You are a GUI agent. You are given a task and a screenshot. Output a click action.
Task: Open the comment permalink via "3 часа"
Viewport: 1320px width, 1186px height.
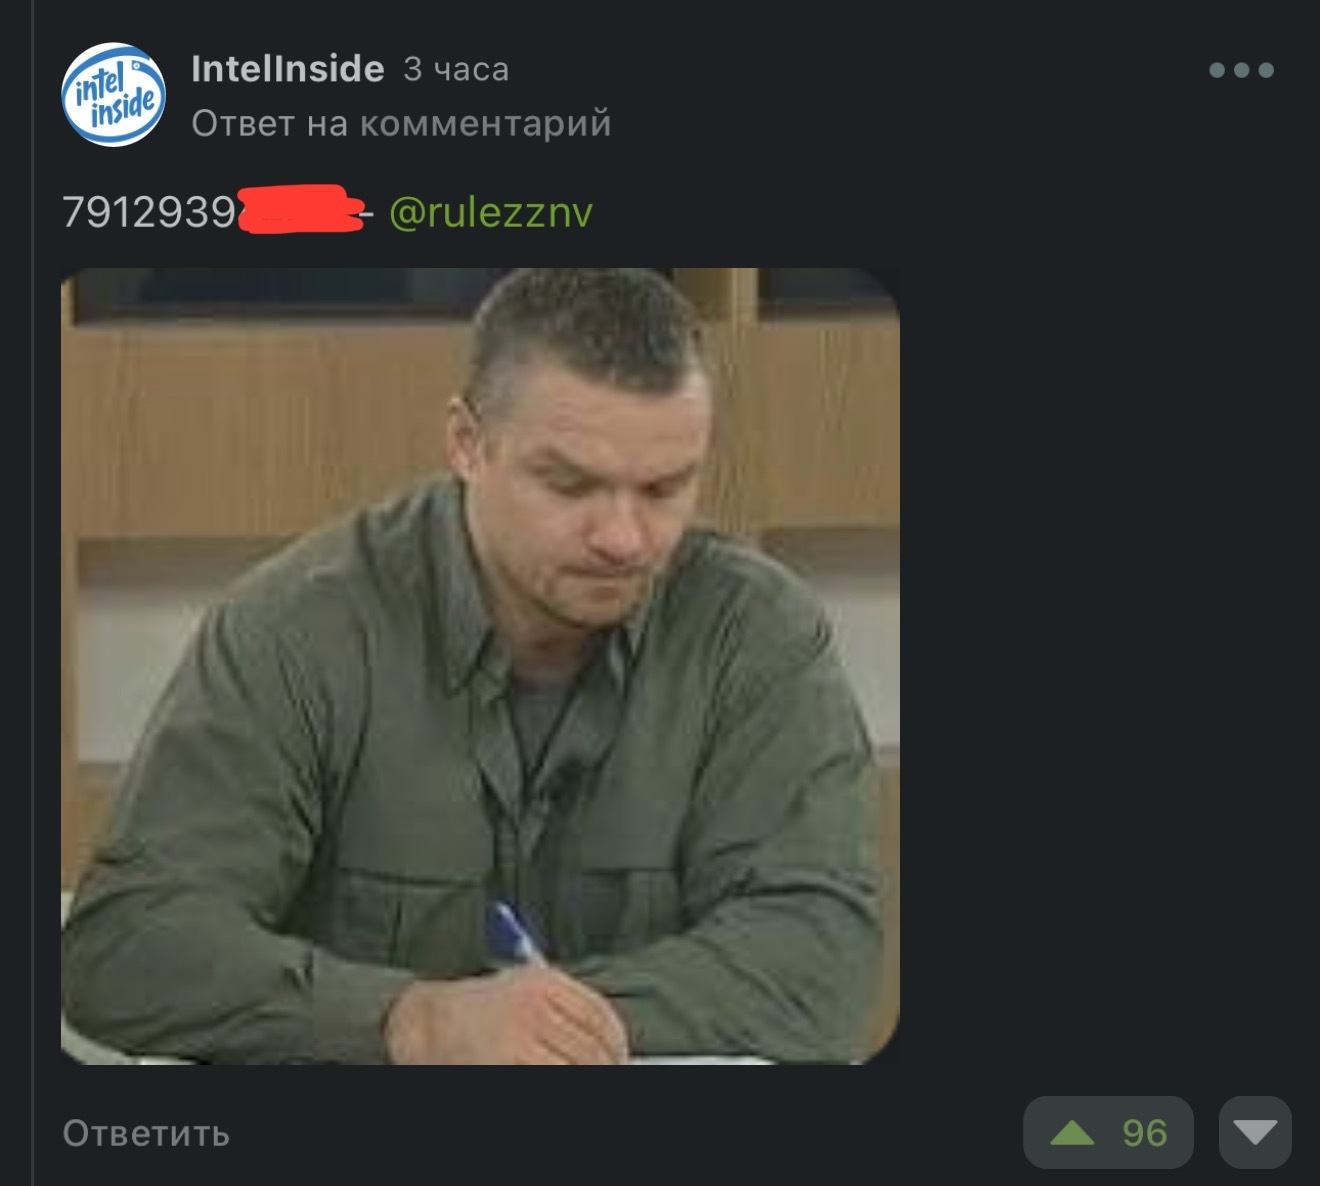point(456,70)
